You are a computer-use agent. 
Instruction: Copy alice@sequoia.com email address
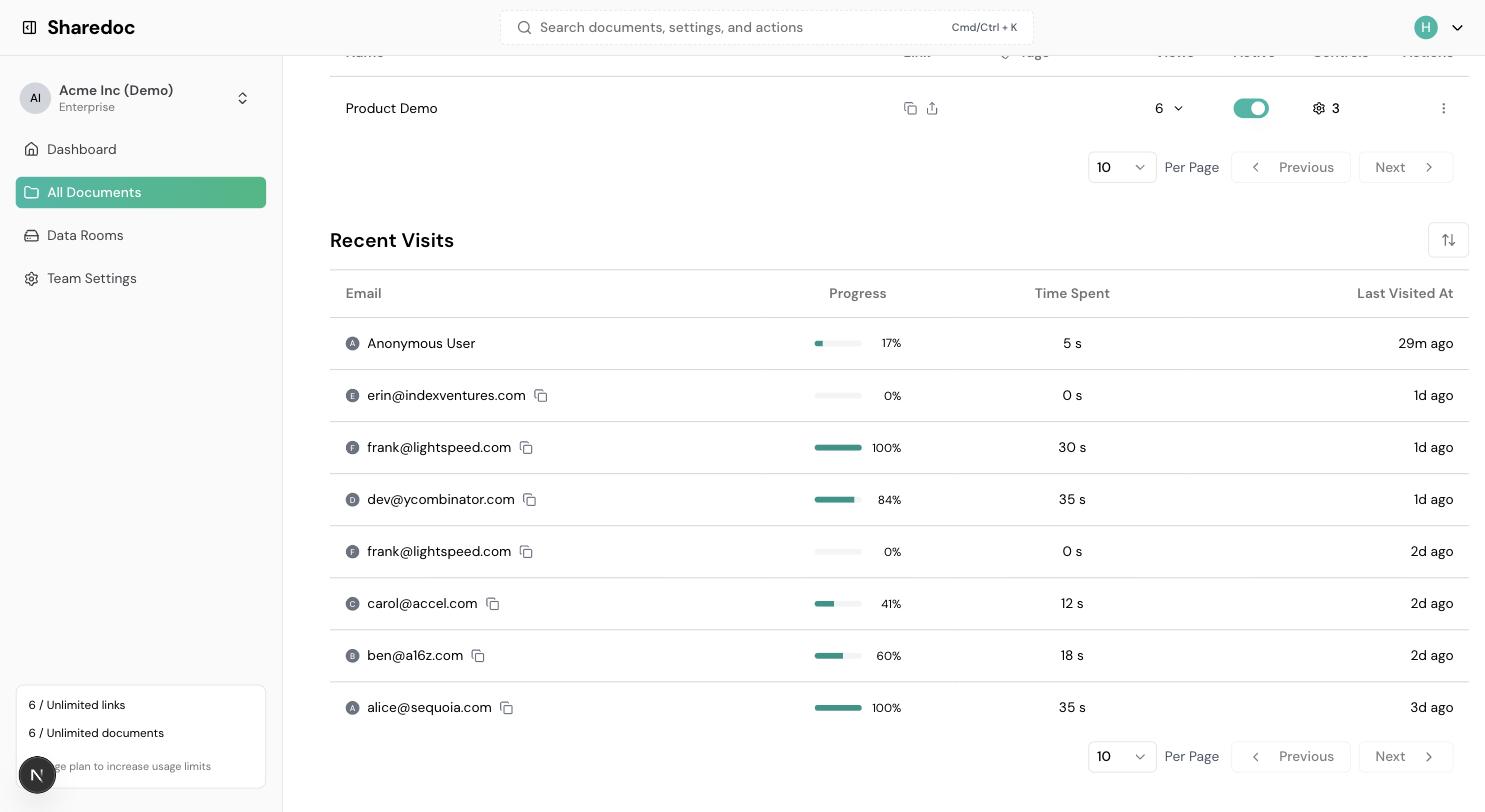tap(507, 708)
